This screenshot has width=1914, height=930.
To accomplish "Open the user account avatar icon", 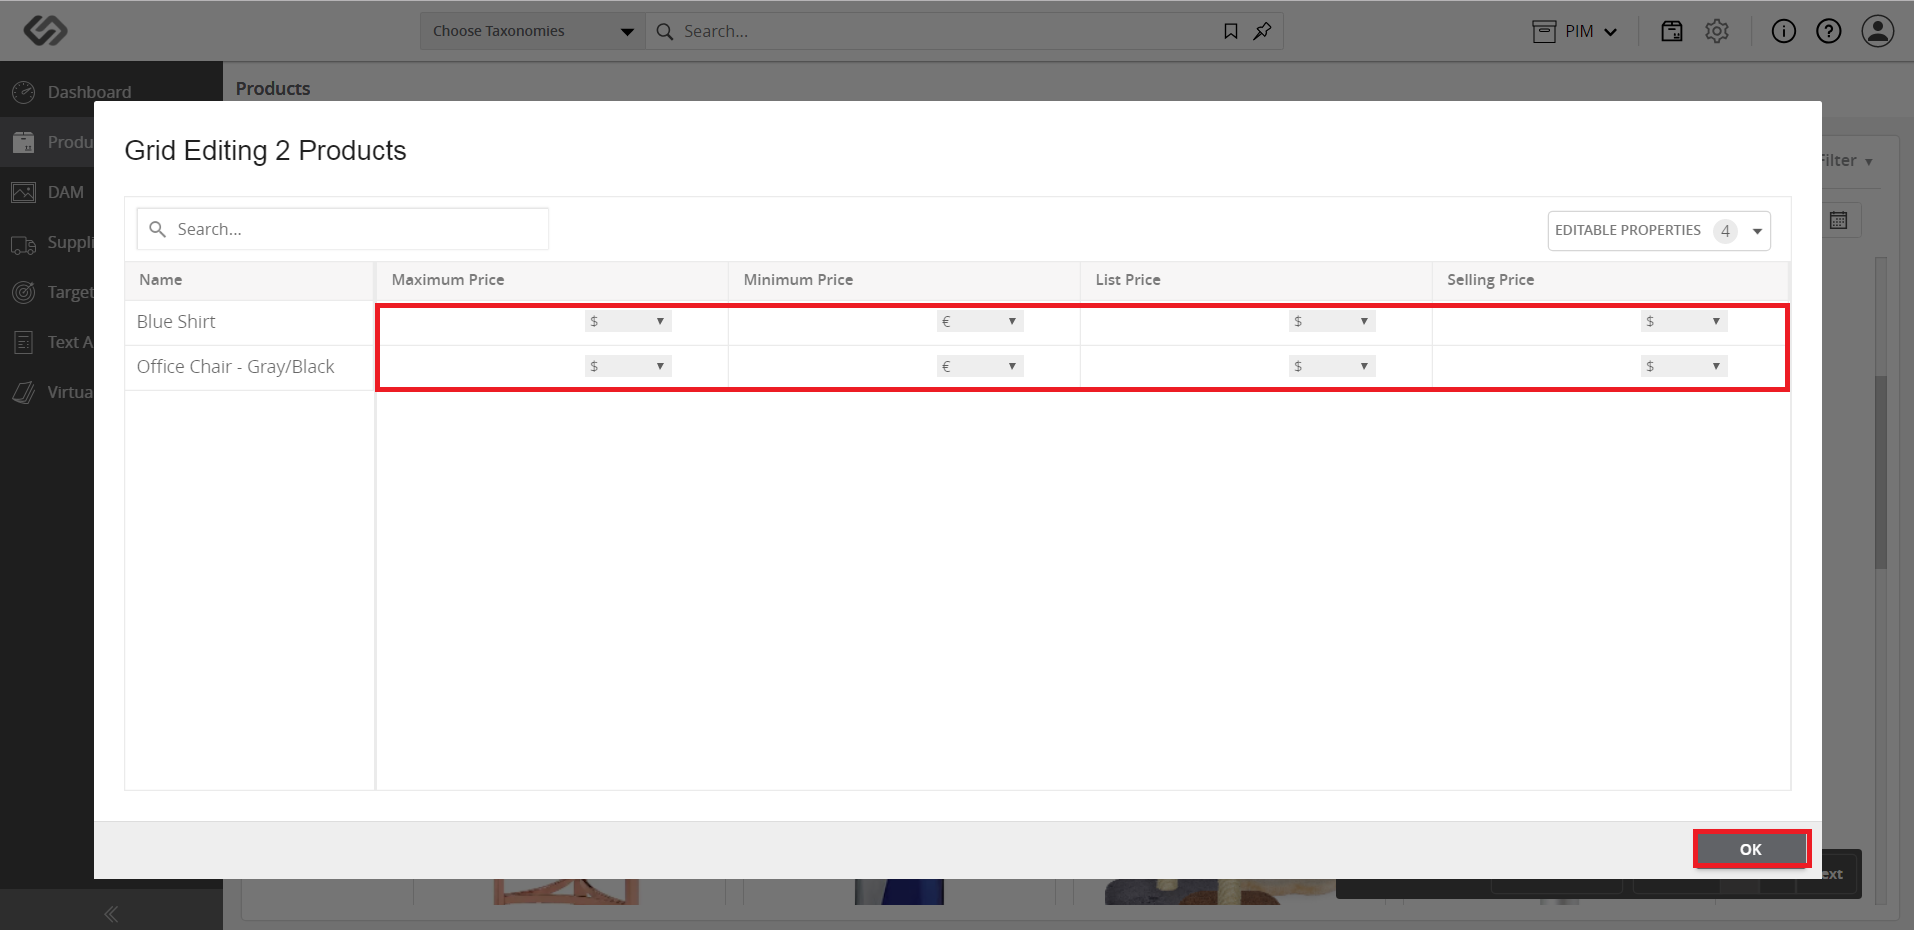I will click(x=1878, y=31).
